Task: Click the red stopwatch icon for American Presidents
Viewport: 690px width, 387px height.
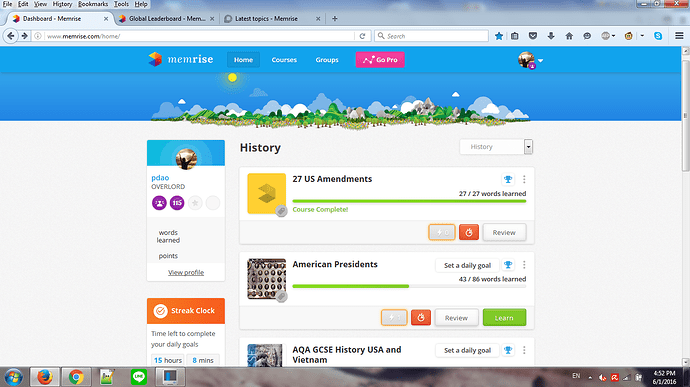Action: tap(421, 317)
